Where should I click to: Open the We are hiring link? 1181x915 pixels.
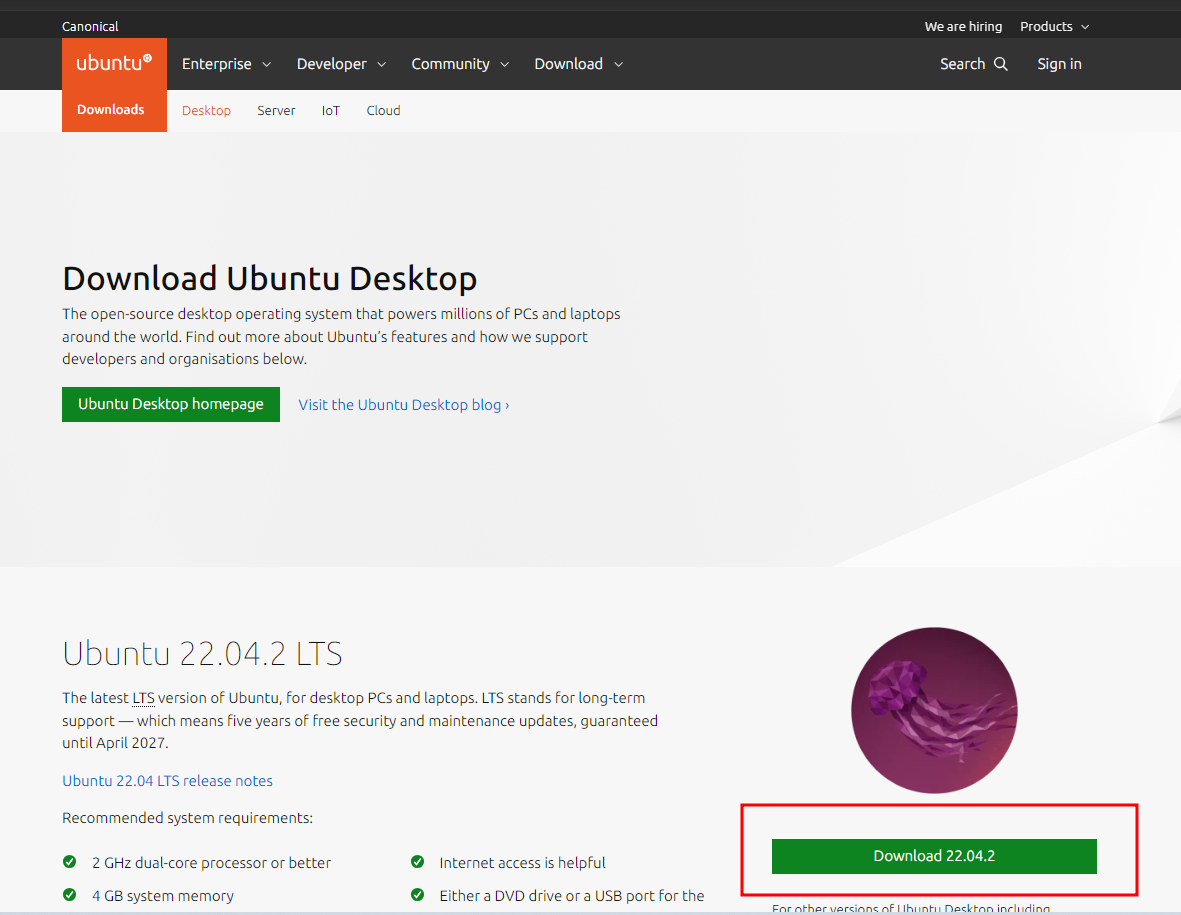(x=963, y=26)
